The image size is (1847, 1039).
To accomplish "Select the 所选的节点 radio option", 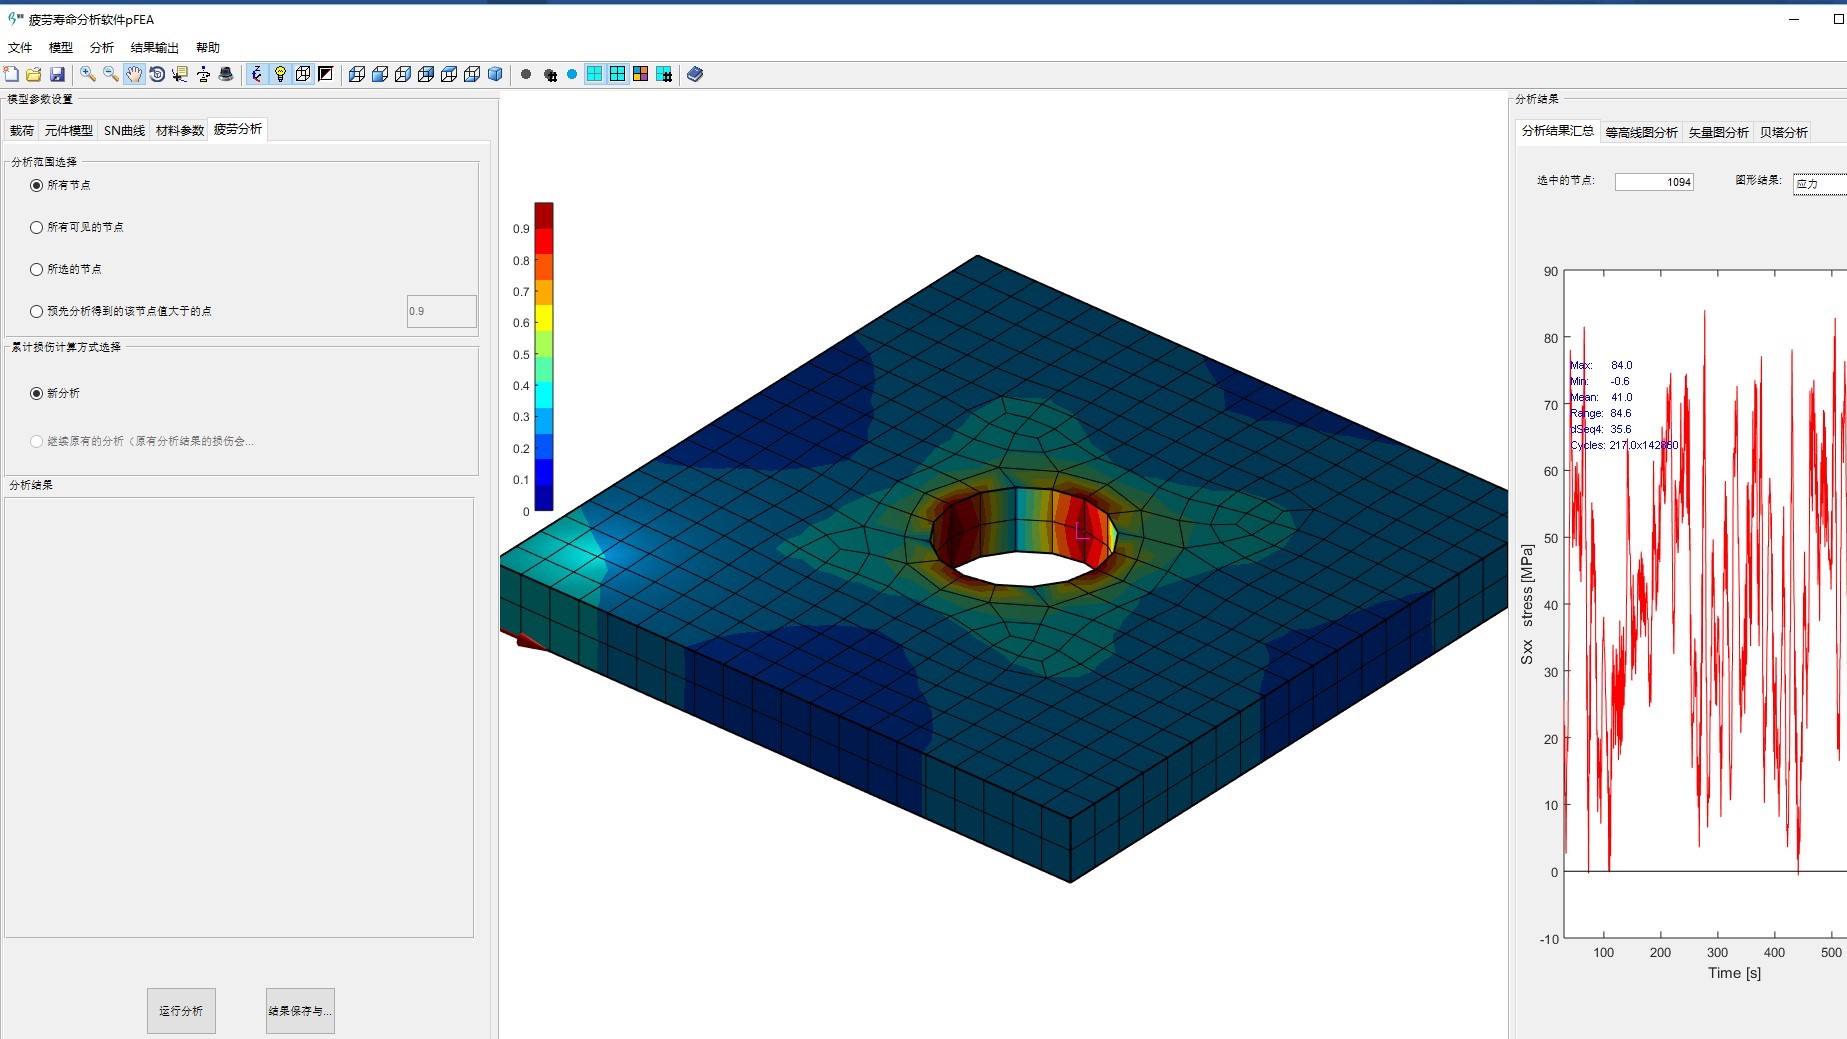I will point(37,269).
